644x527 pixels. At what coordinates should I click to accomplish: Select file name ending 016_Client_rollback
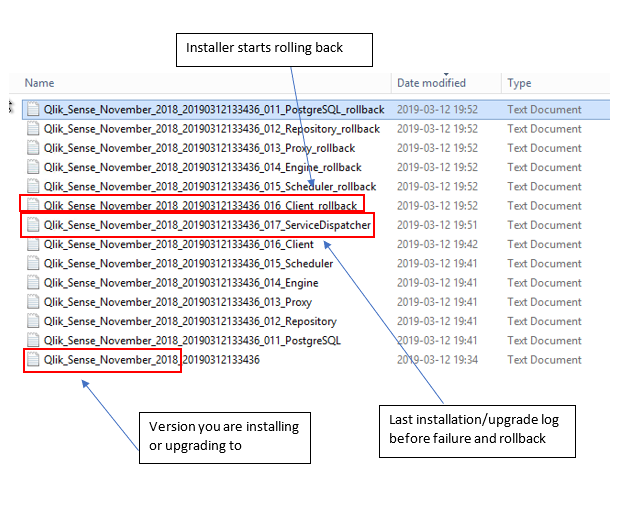coord(200,206)
